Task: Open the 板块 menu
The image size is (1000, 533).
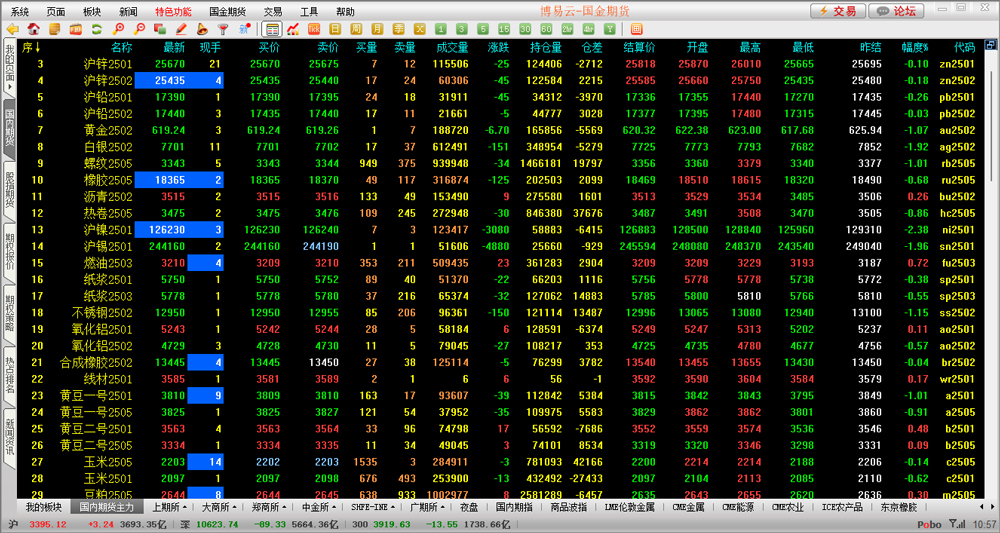Action: coord(92,11)
